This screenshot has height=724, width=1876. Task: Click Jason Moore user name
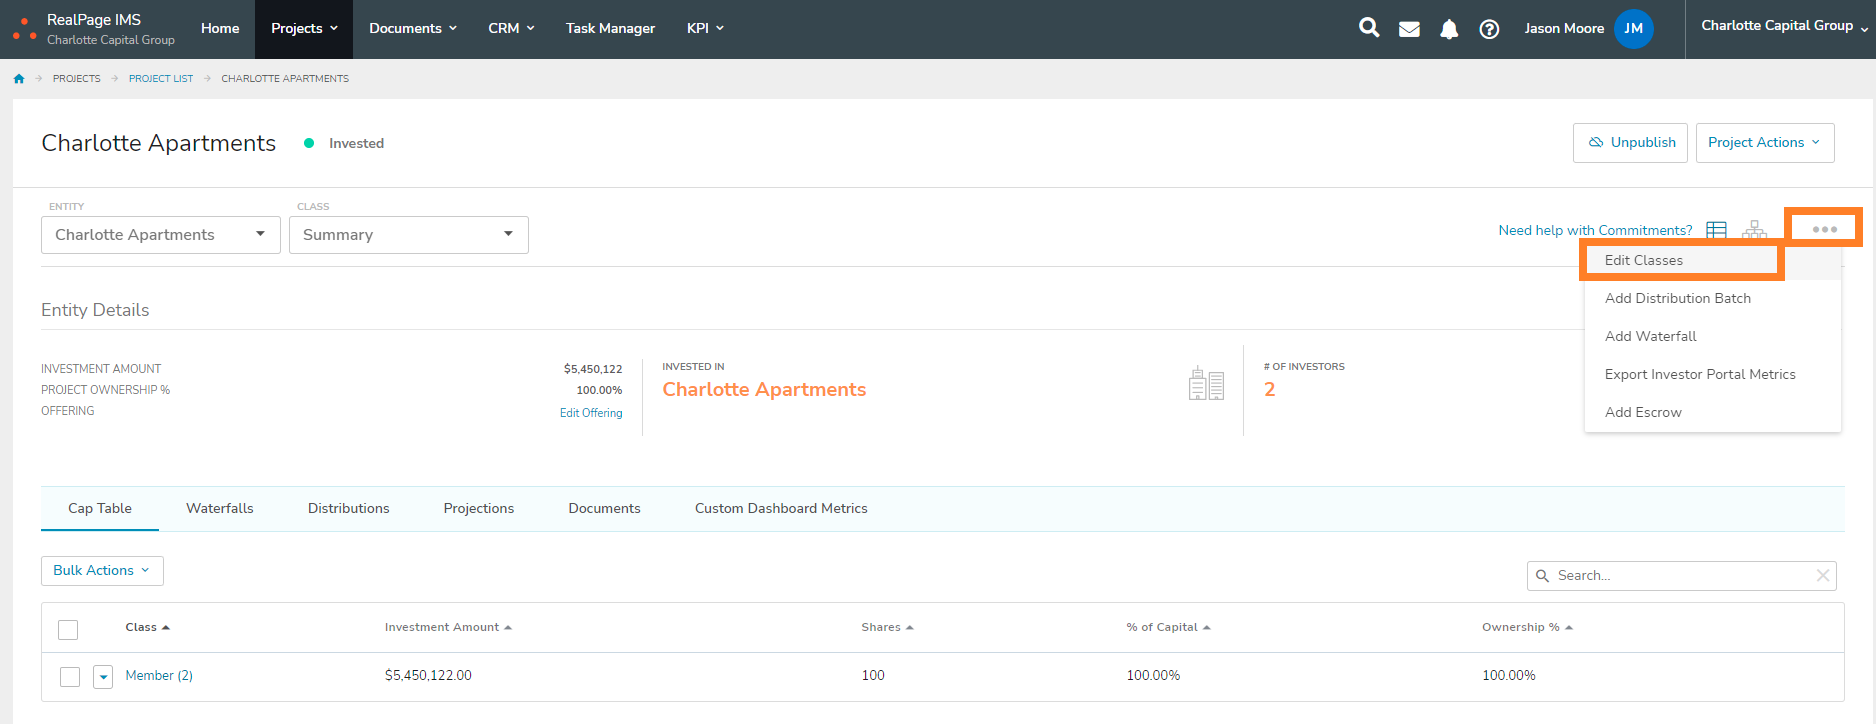pyautogui.click(x=1564, y=29)
